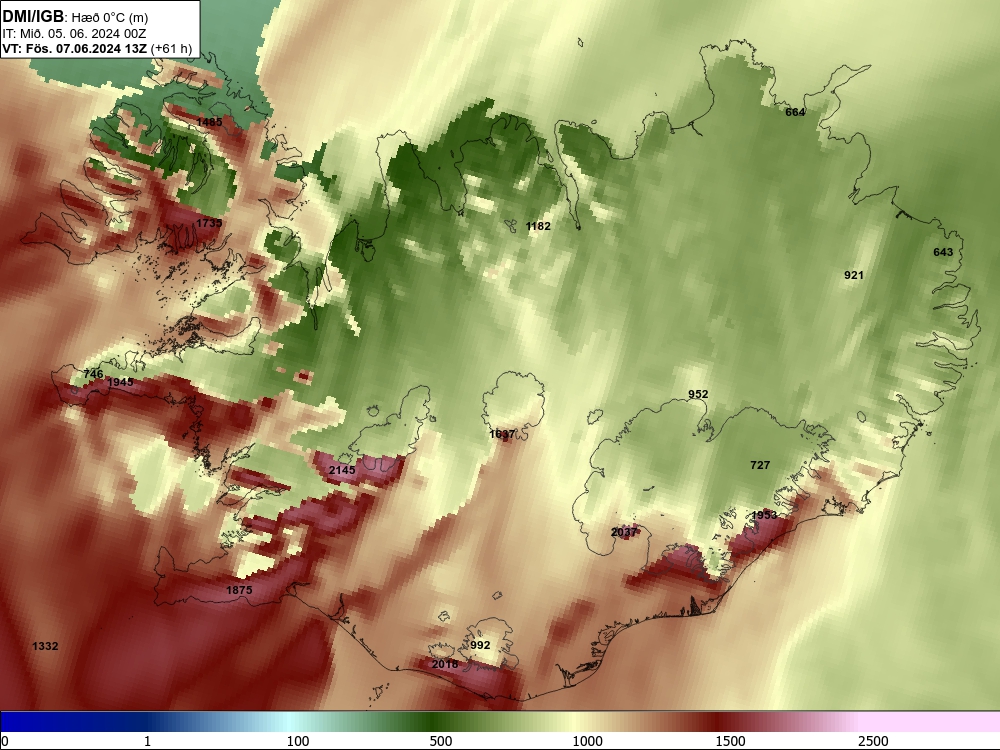The width and height of the screenshot is (1000, 750).
Task: Select the 1182 value on the map
Action: click(x=538, y=226)
